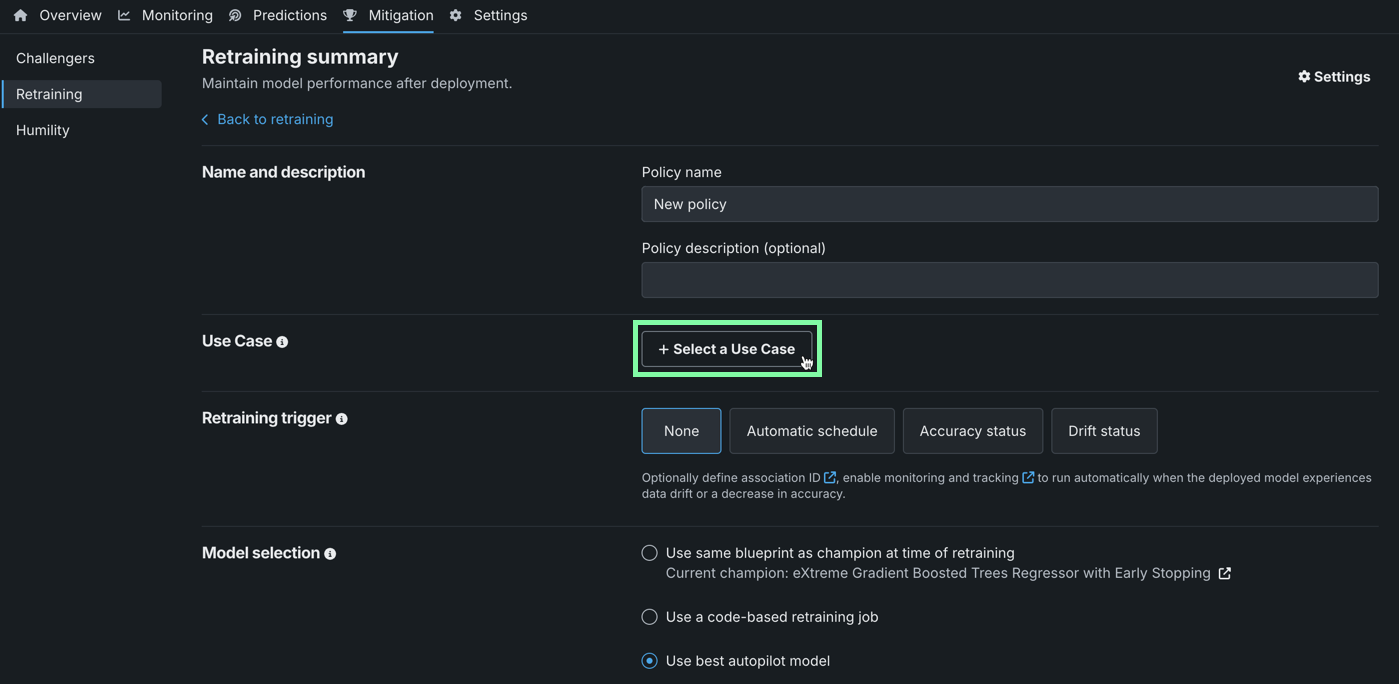Open the Predictions tab
1399x684 pixels.
[x=279, y=16]
